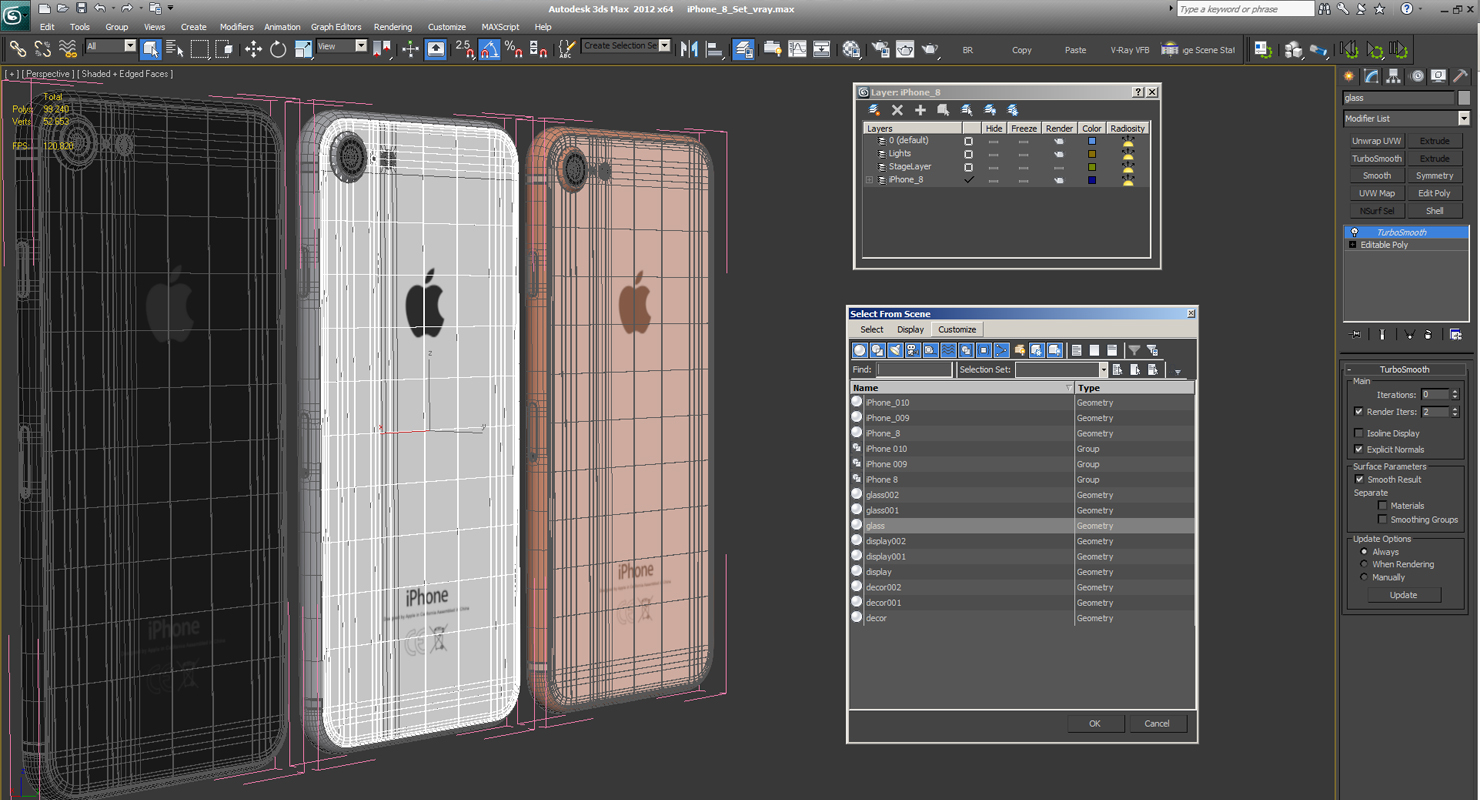Open Display menu in Select From Scene
This screenshot has height=800, width=1480.
(x=910, y=329)
